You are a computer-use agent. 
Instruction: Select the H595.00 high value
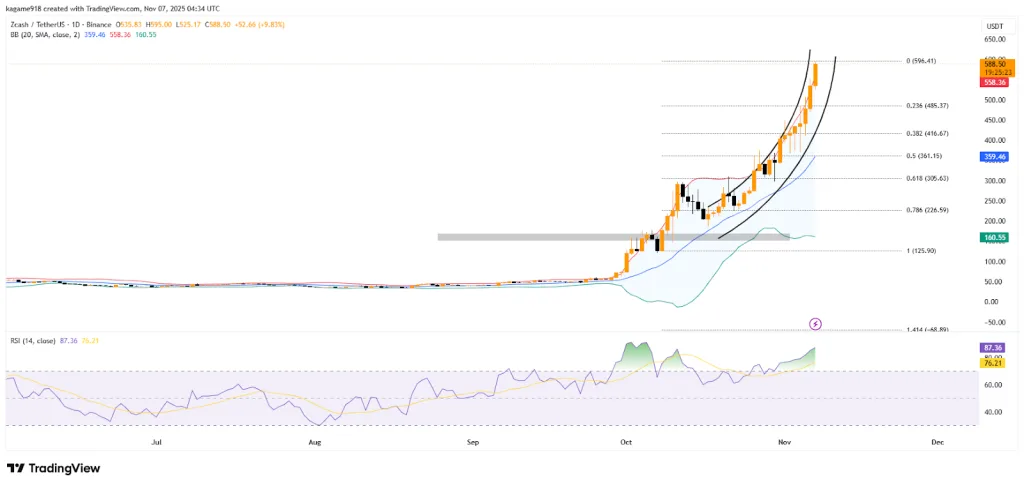pos(160,24)
